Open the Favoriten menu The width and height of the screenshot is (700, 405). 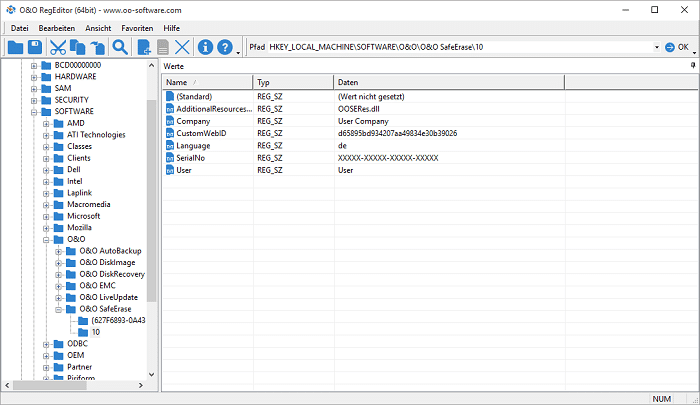(137, 28)
